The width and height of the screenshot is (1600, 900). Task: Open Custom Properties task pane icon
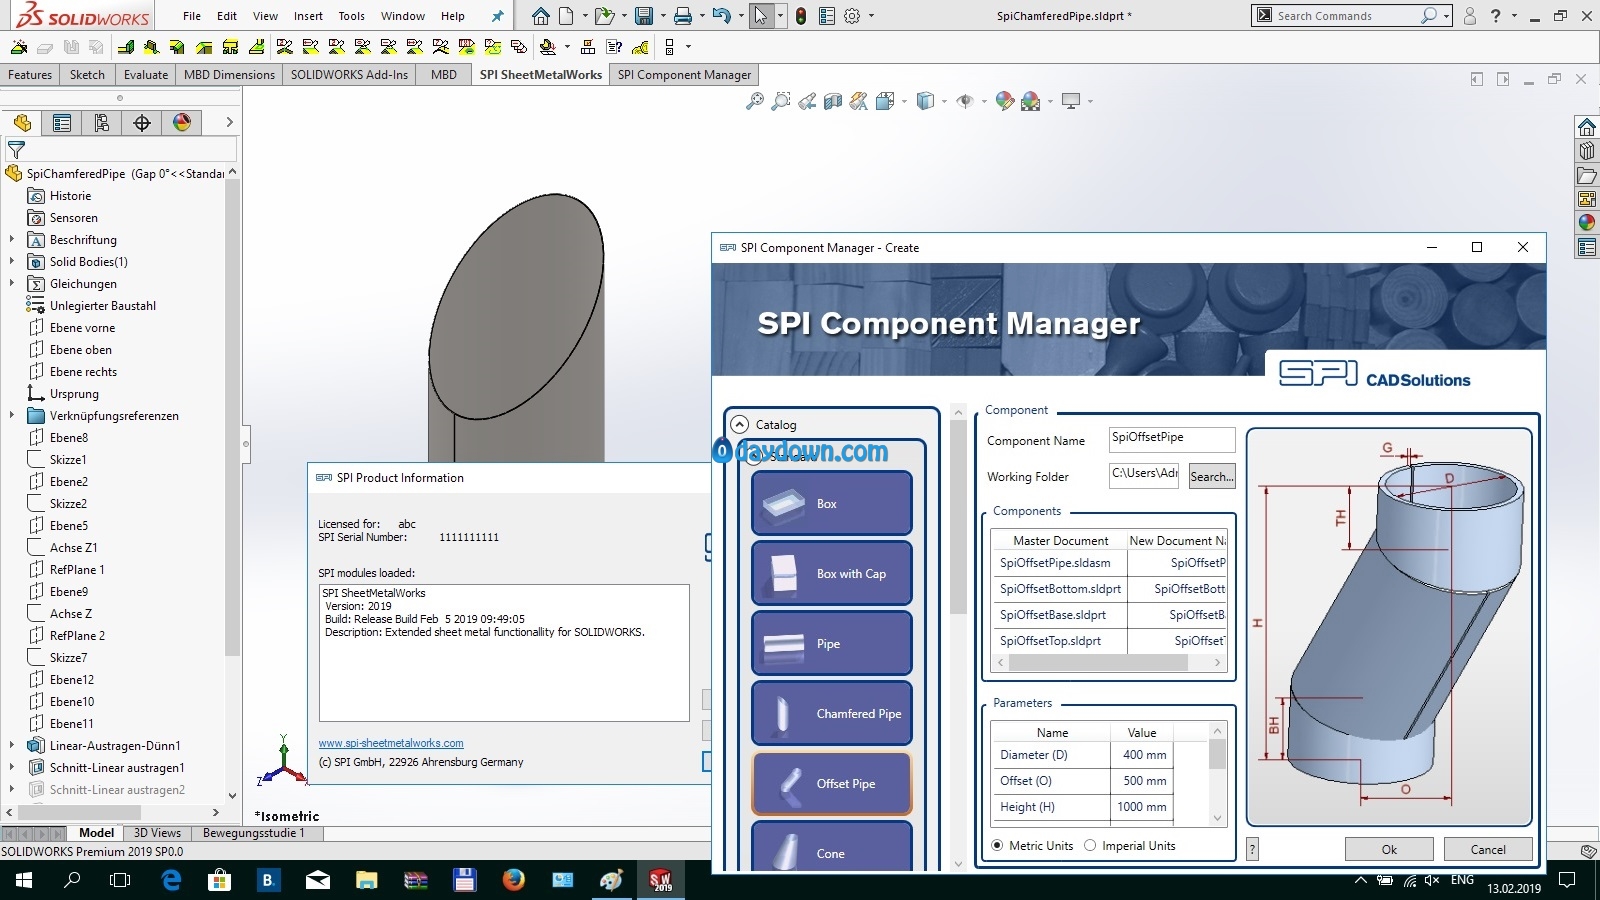click(1587, 246)
